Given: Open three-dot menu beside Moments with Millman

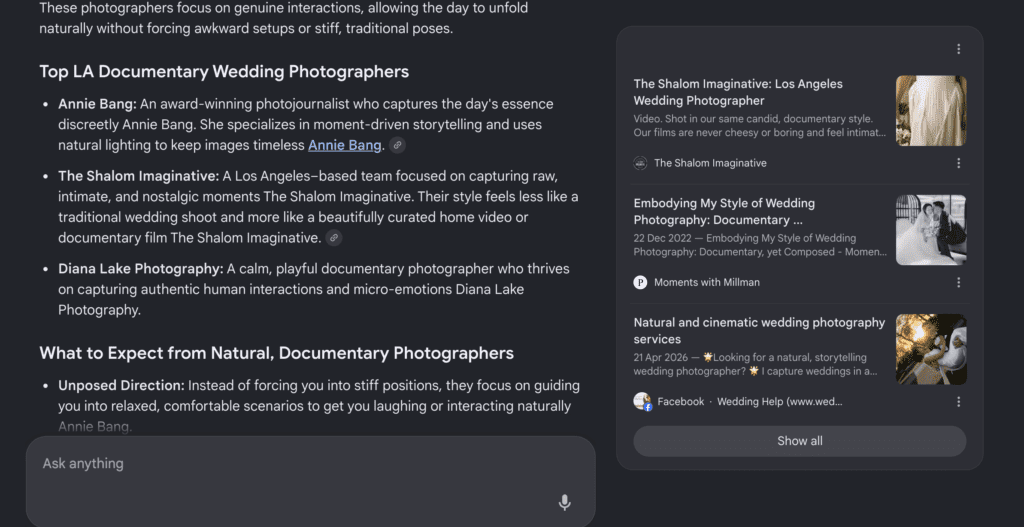Looking at the screenshot, I should (x=958, y=283).
